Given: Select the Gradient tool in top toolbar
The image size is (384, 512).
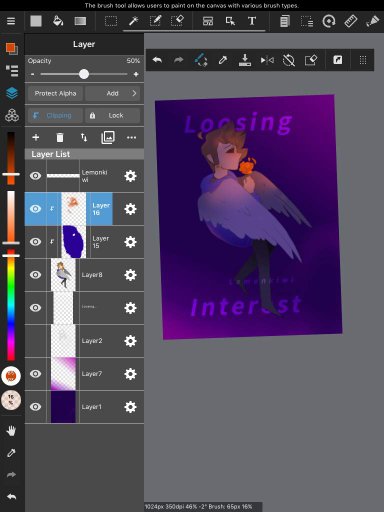Looking at the screenshot, I should 80,21.
